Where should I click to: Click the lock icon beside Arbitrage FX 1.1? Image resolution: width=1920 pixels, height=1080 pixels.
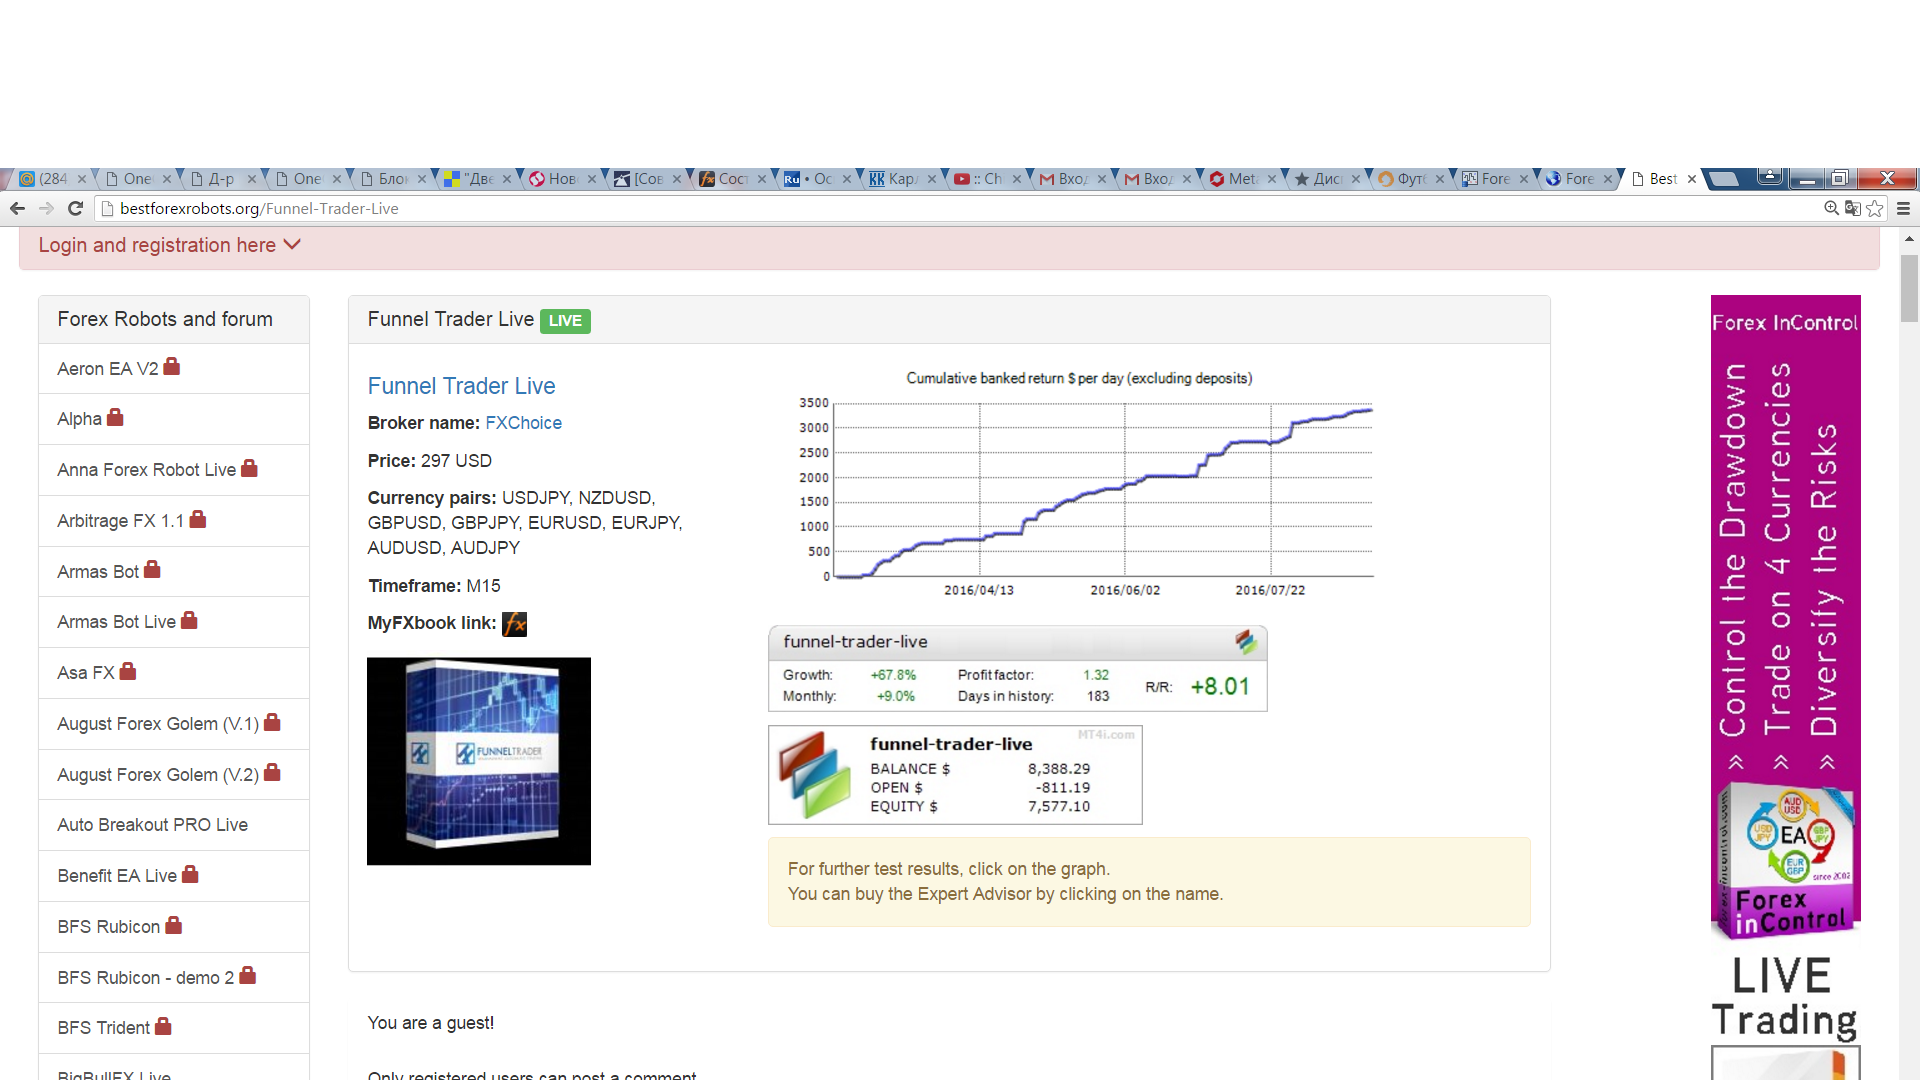pyautogui.click(x=198, y=519)
